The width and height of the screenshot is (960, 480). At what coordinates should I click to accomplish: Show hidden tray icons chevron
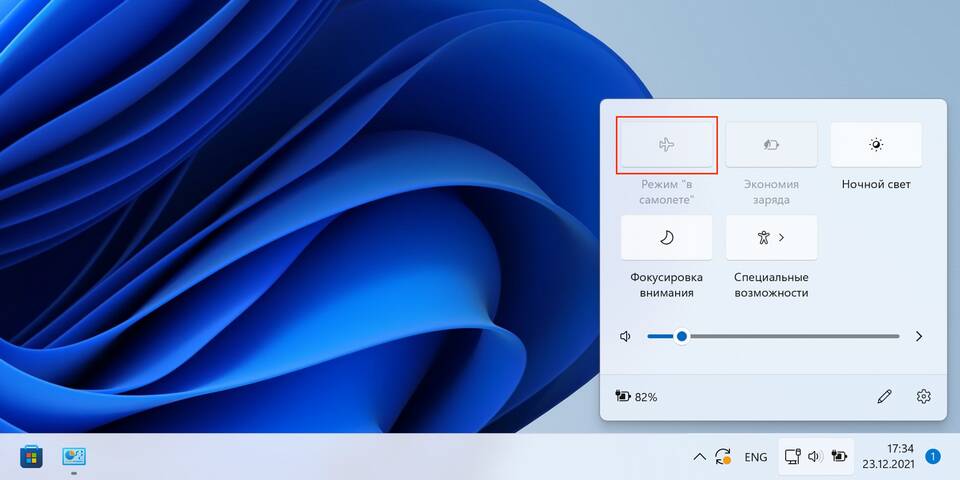(x=700, y=457)
